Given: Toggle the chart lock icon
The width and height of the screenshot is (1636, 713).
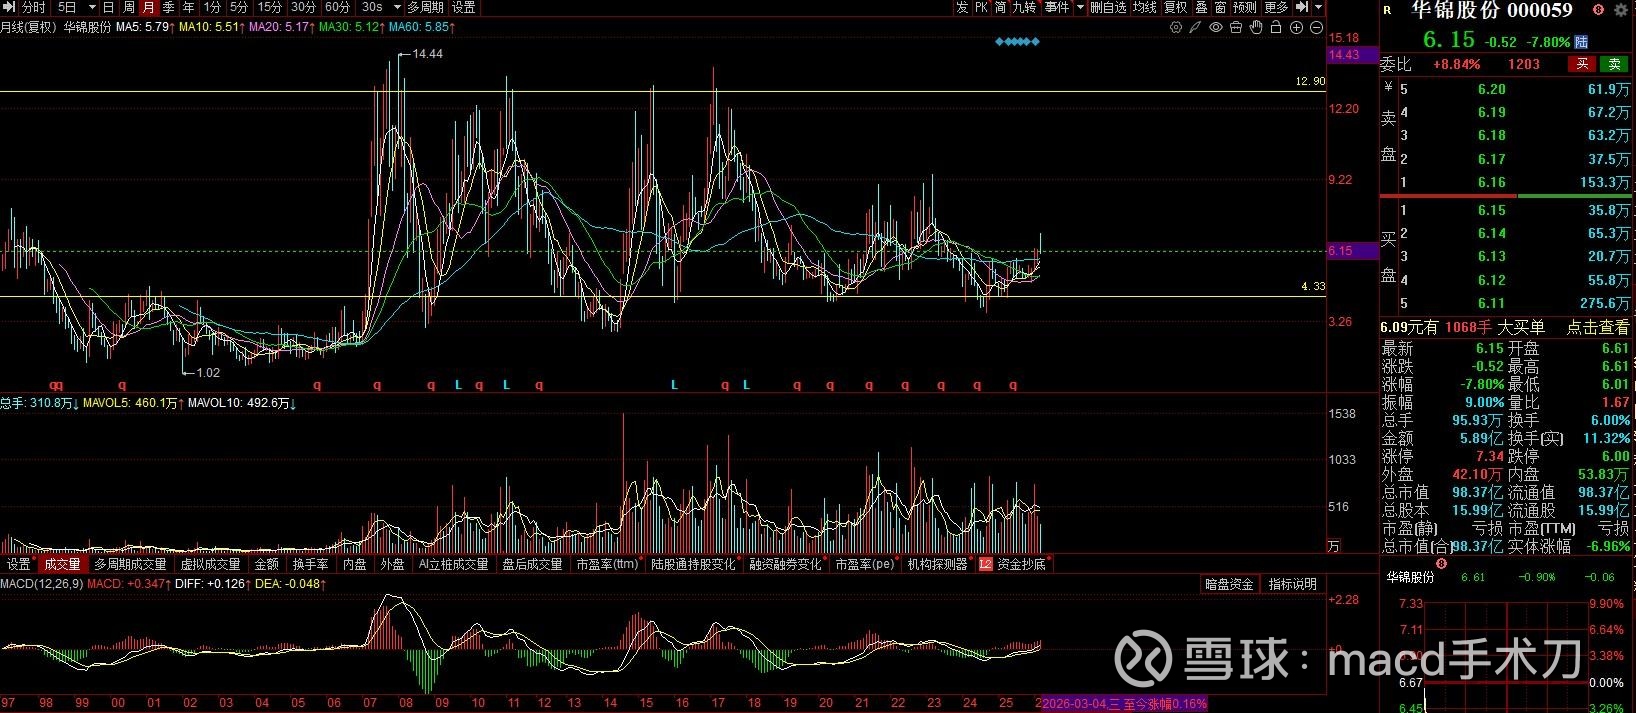Looking at the screenshot, I should [x=1276, y=28].
